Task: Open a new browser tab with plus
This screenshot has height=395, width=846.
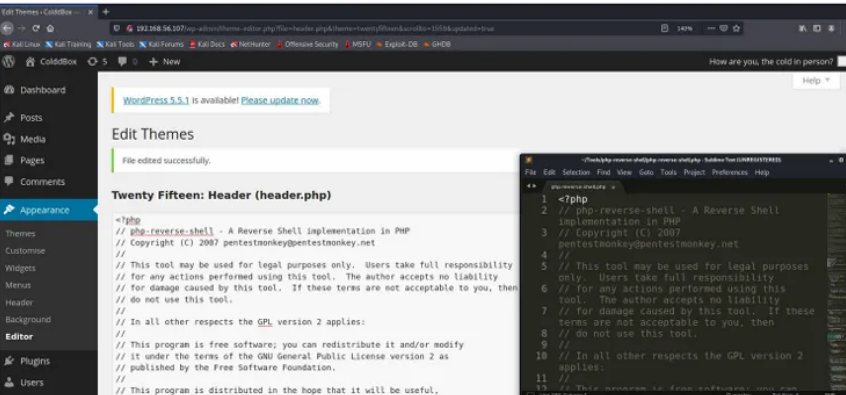Action: [x=106, y=11]
